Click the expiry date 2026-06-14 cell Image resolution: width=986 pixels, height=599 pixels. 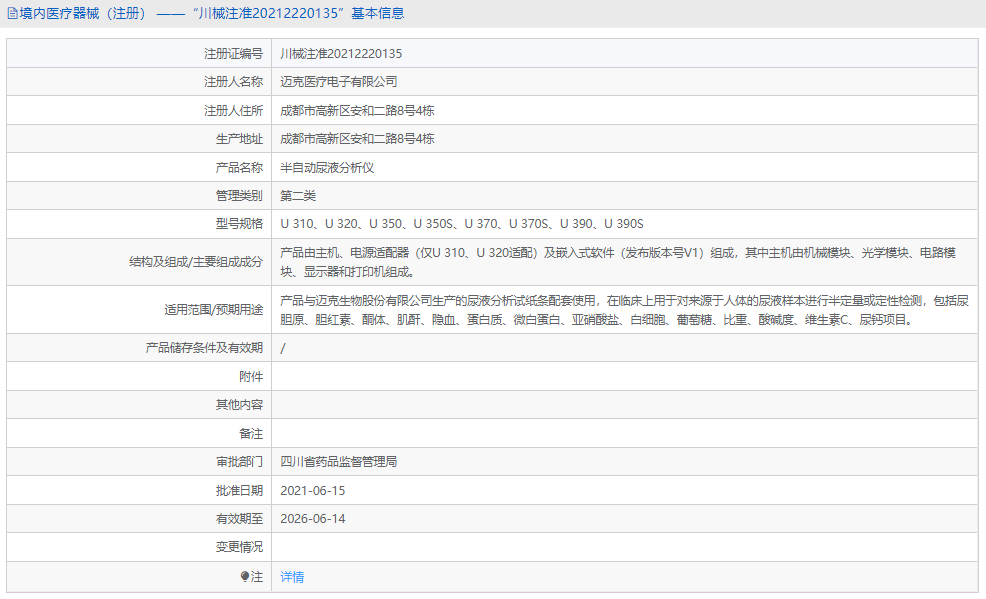coord(320,518)
